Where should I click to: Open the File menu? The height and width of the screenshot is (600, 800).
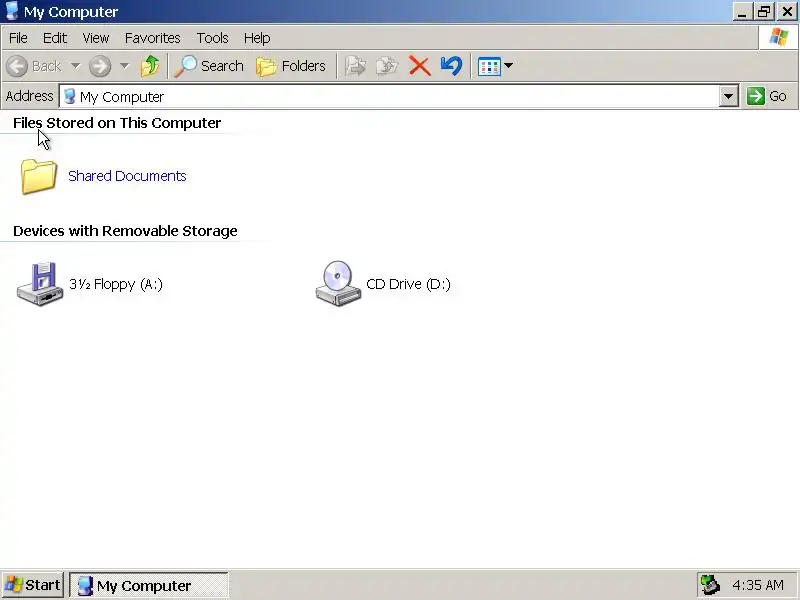tap(18, 38)
